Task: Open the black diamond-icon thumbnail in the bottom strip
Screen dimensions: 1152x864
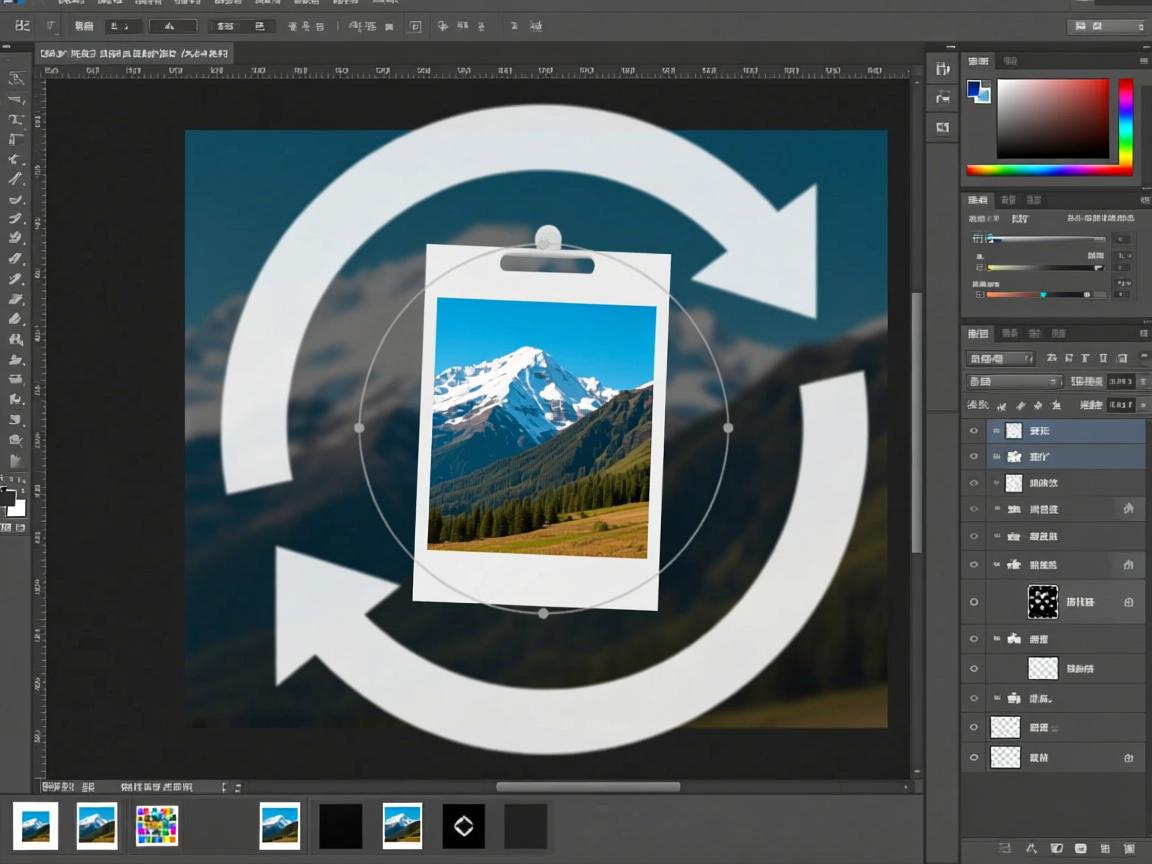Action: pos(463,826)
